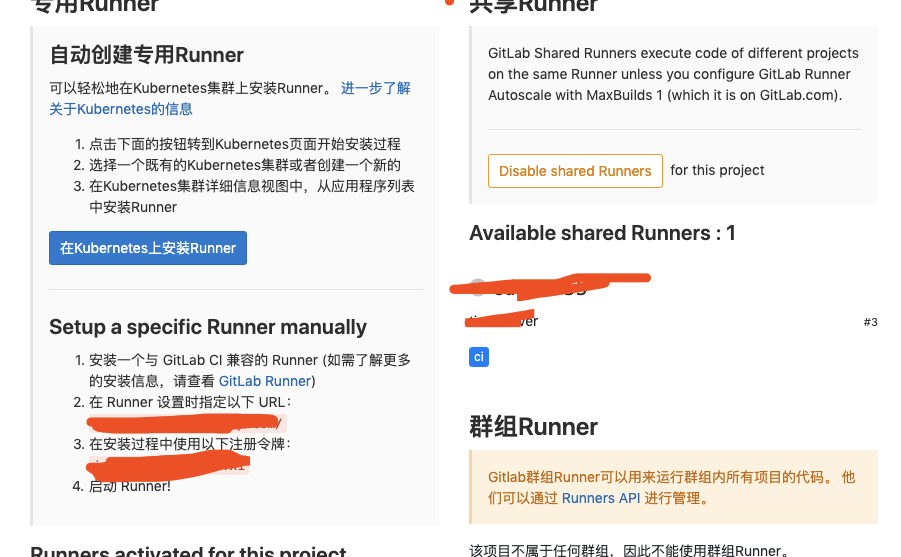Click step 点击下面的按钮转到Kubernetes页面开始安装过程
This screenshot has height=557, width=901.
tap(245, 144)
